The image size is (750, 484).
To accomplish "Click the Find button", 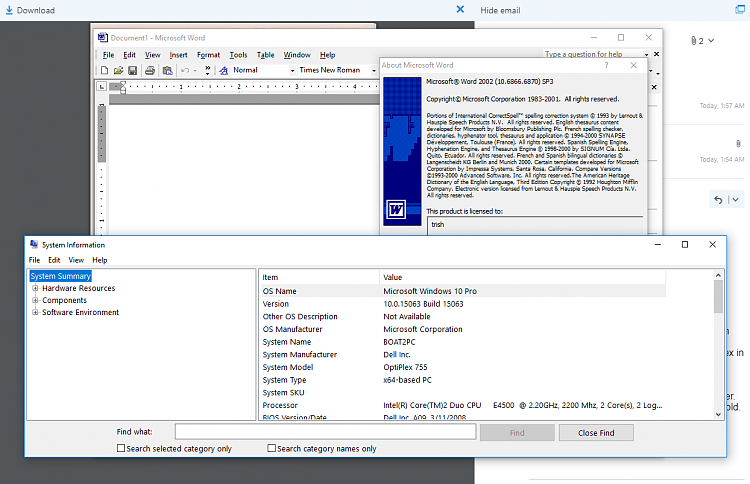I will pyautogui.click(x=517, y=433).
